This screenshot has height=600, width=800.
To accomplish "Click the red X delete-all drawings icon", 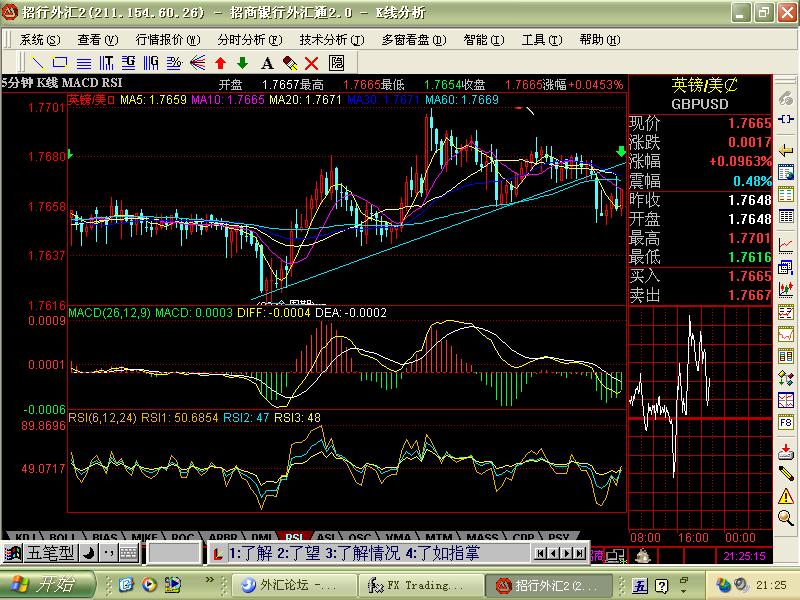I will 312,63.
